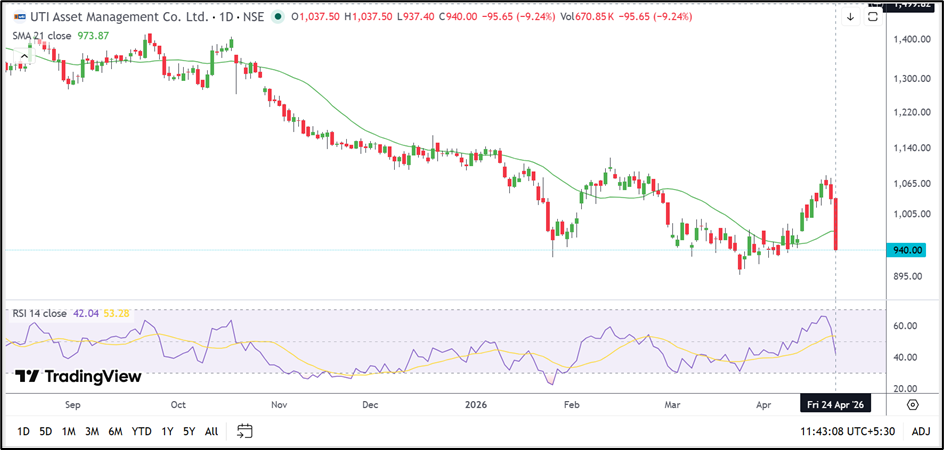
Task: Click the Fri 24 Apr '26 date marker
Action: click(836, 406)
